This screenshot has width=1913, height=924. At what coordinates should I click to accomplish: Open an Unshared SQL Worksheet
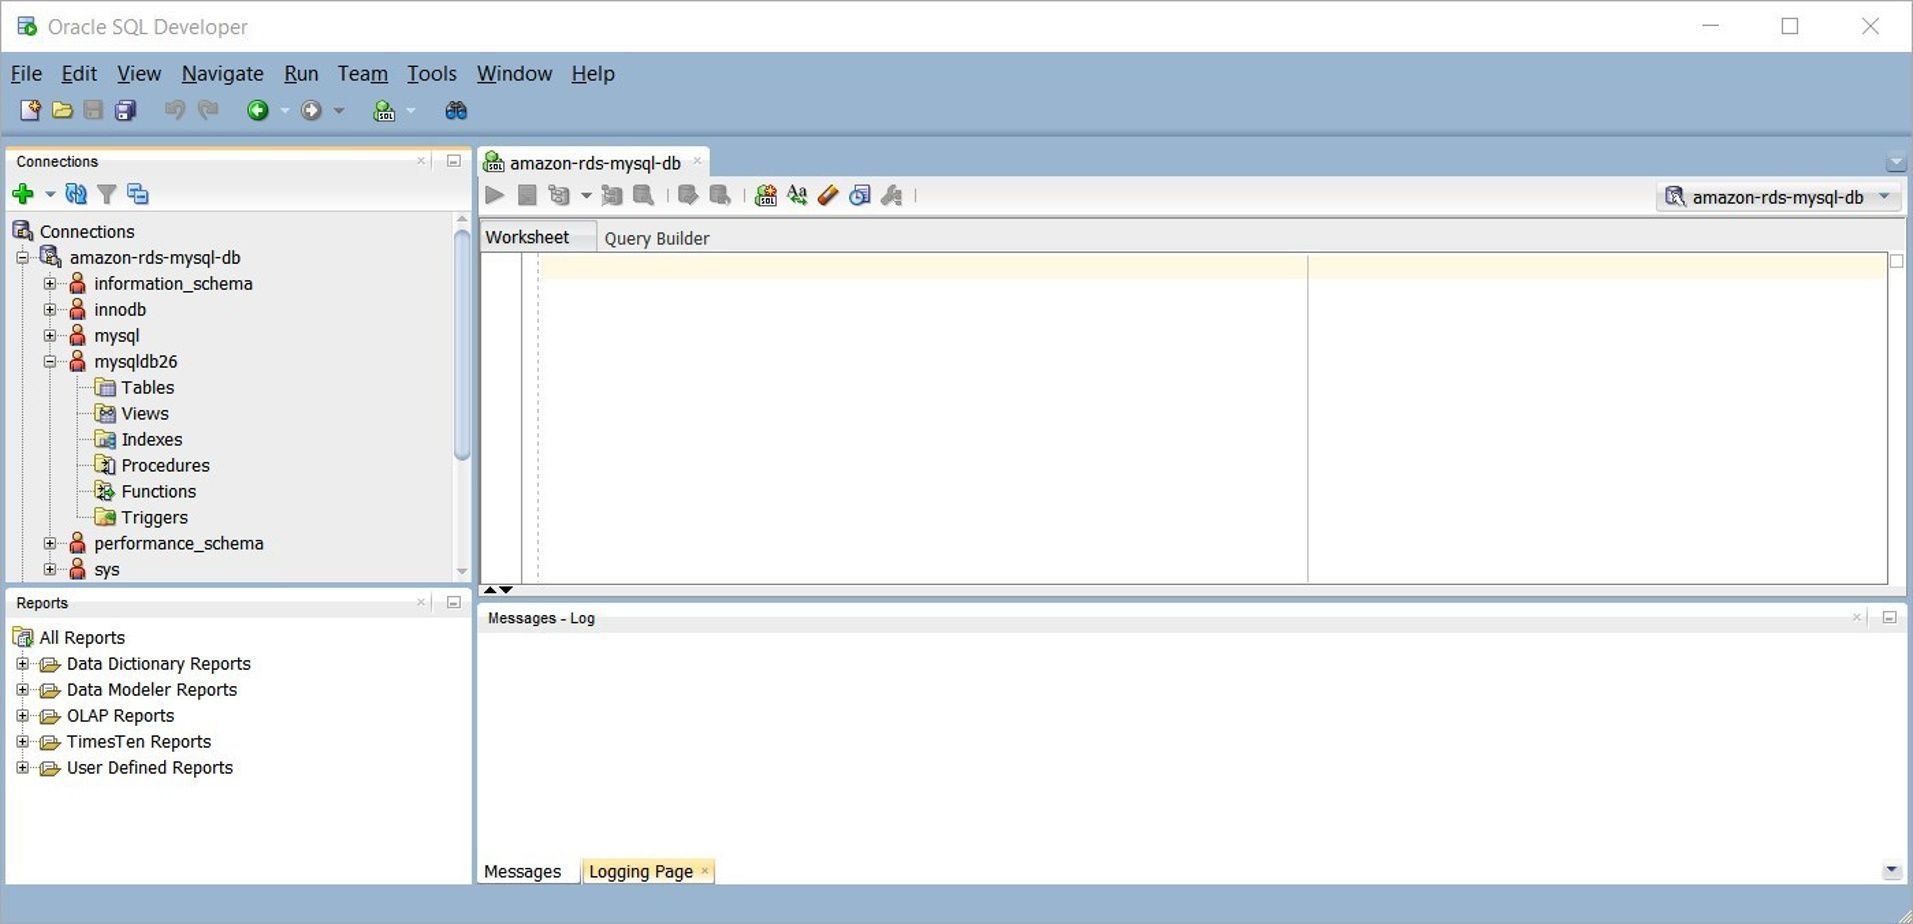click(766, 195)
